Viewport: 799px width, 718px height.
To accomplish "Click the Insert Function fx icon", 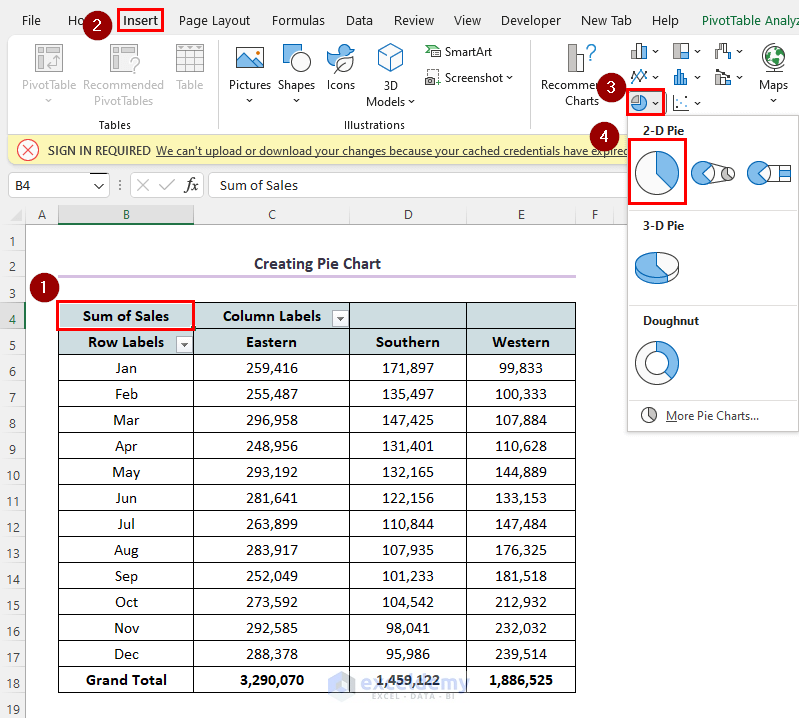I will coord(192,185).
